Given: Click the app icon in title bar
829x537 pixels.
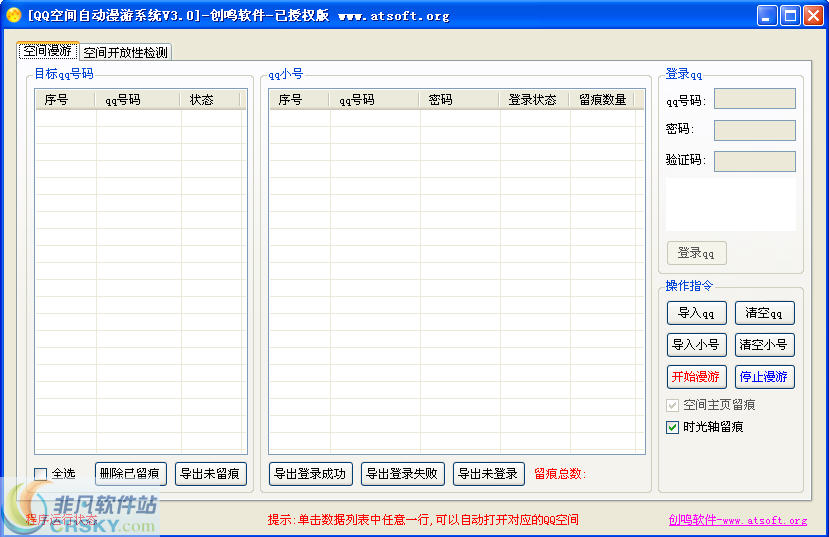Looking at the screenshot, I should pyautogui.click(x=14, y=15).
